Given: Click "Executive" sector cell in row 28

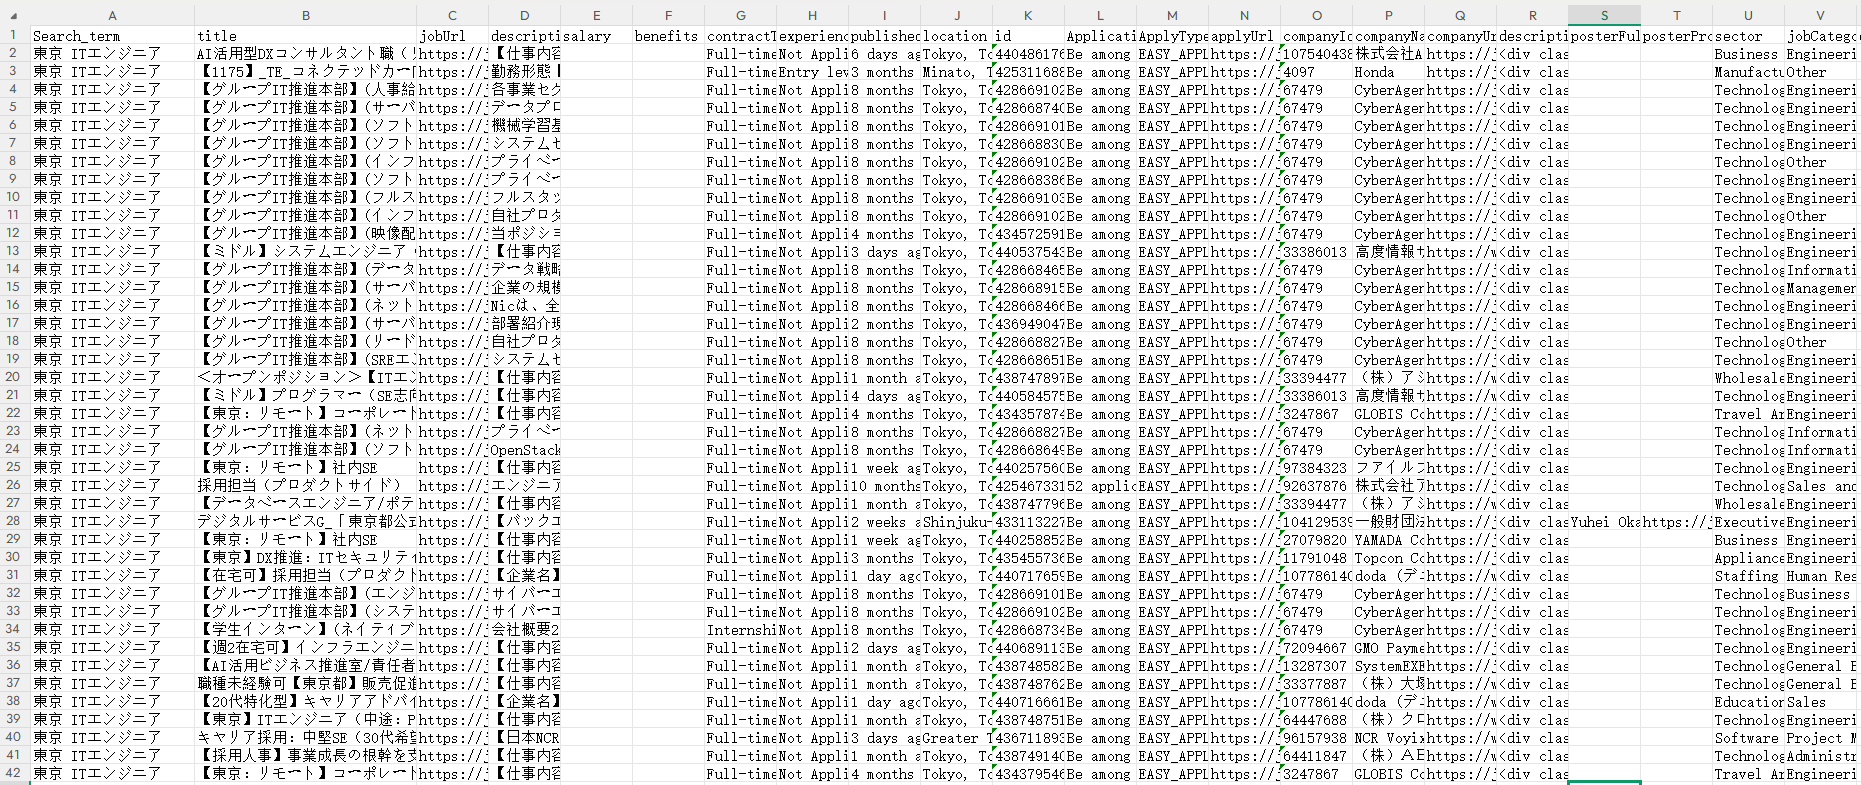Looking at the screenshot, I should (x=1748, y=522).
